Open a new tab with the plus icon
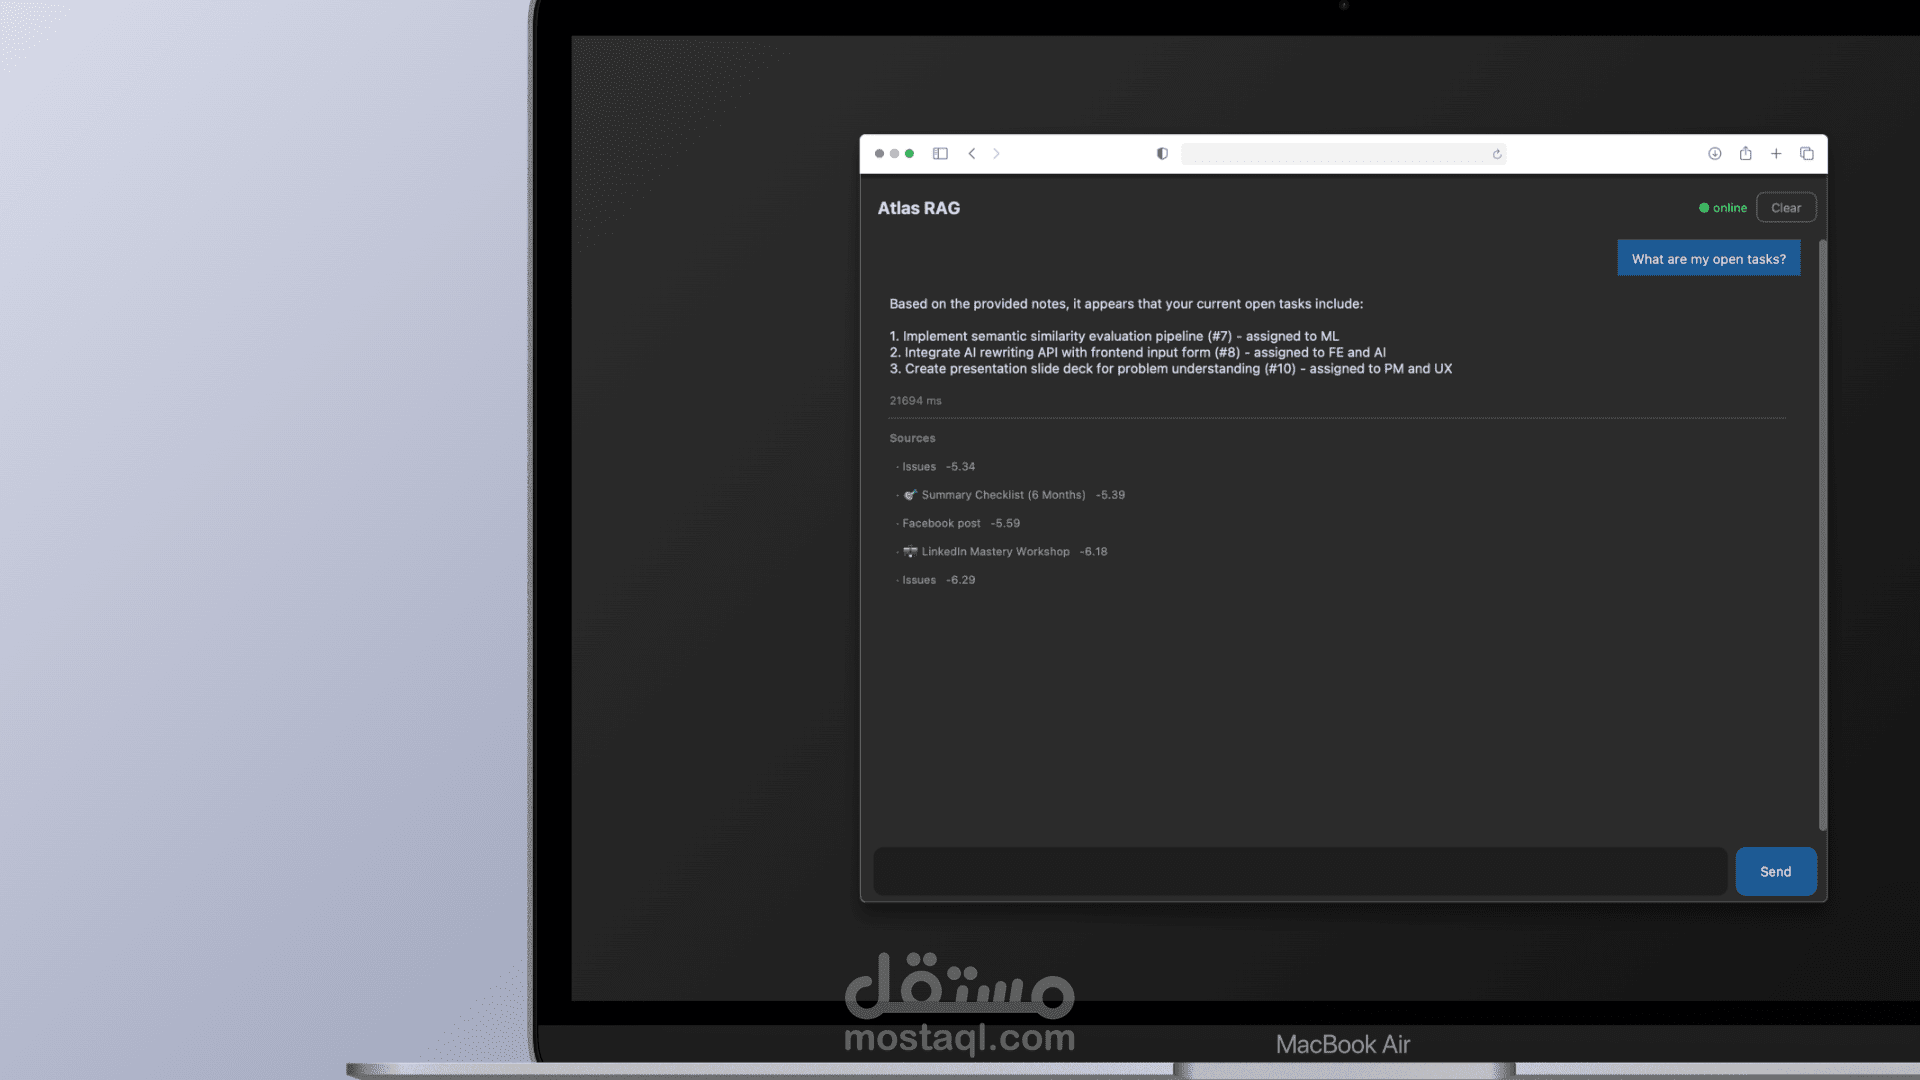The width and height of the screenshot is (1920, 1080). click(x=1776, y=153)
